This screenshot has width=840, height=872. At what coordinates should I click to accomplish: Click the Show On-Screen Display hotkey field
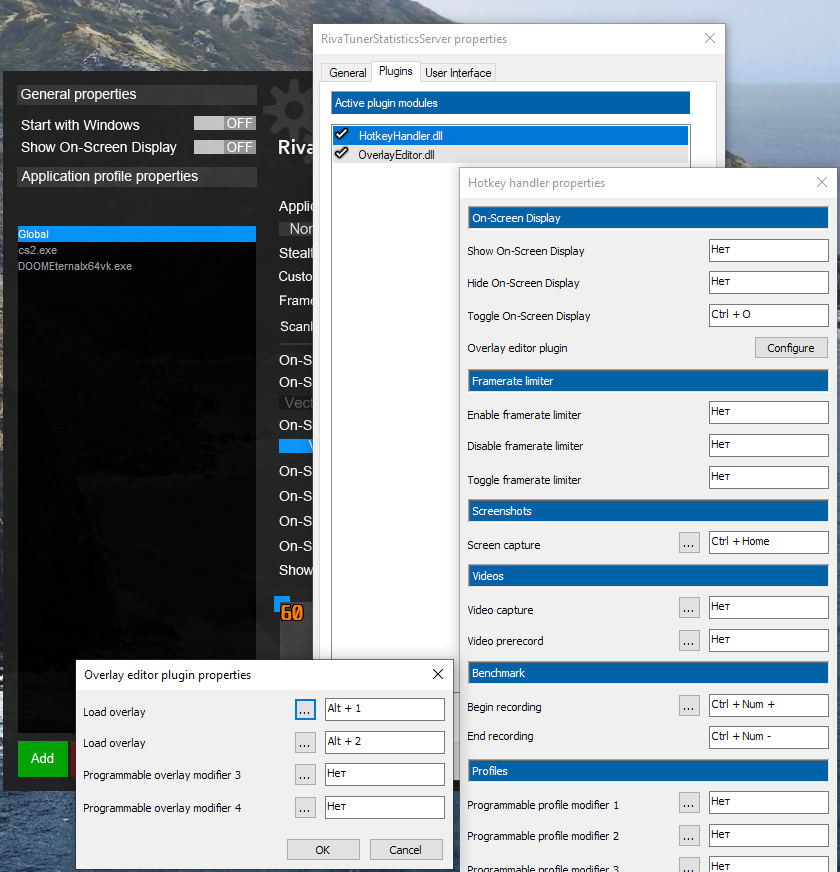click(x=768, y=250)
